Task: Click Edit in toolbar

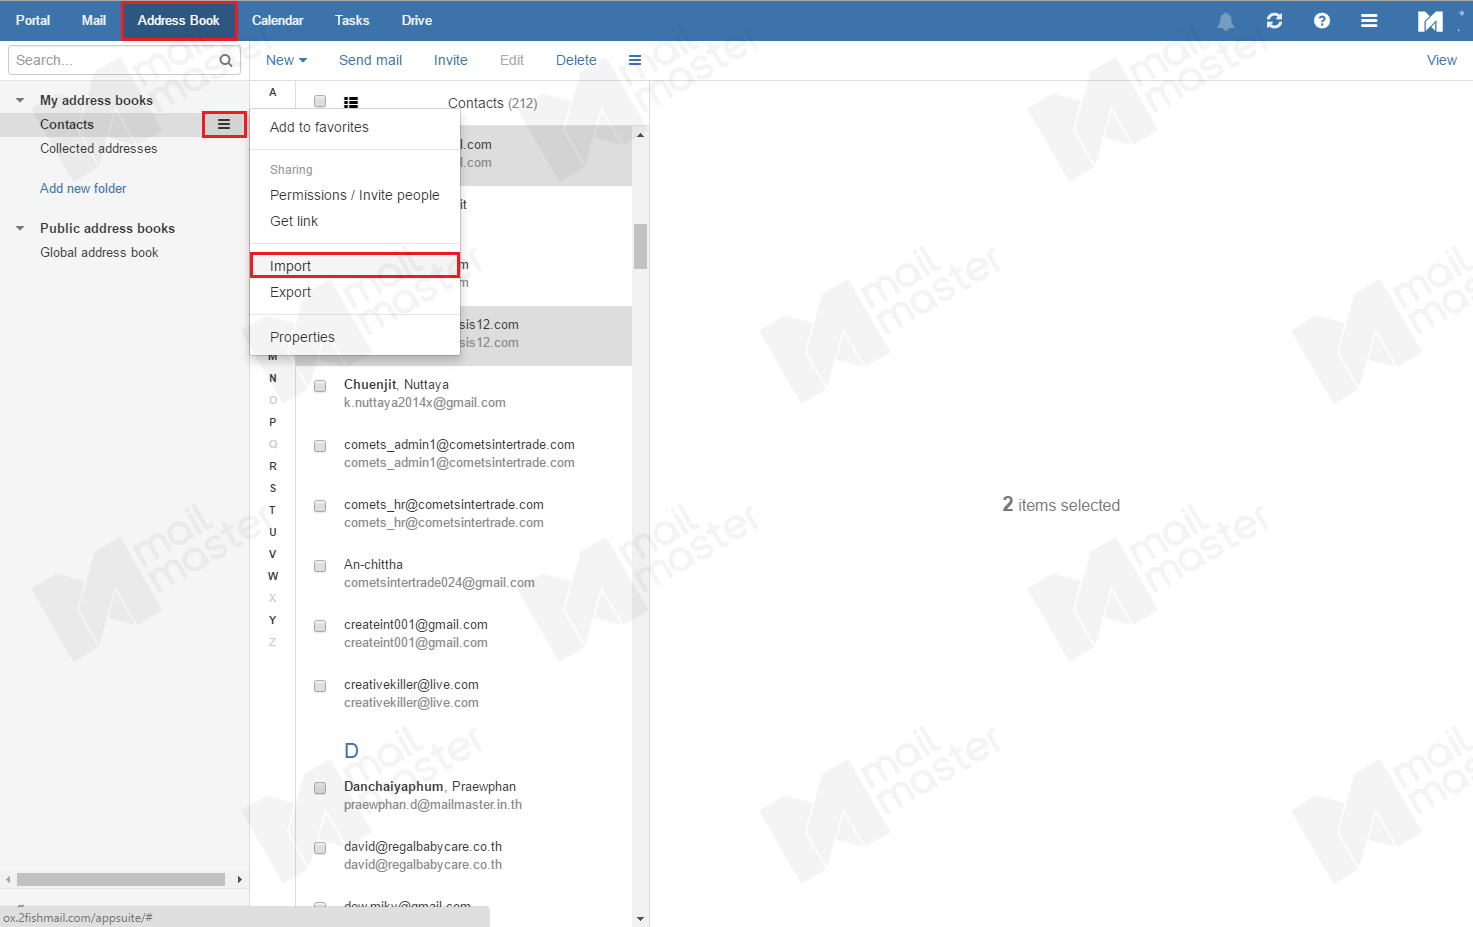Action: click(x=512, y=60)
